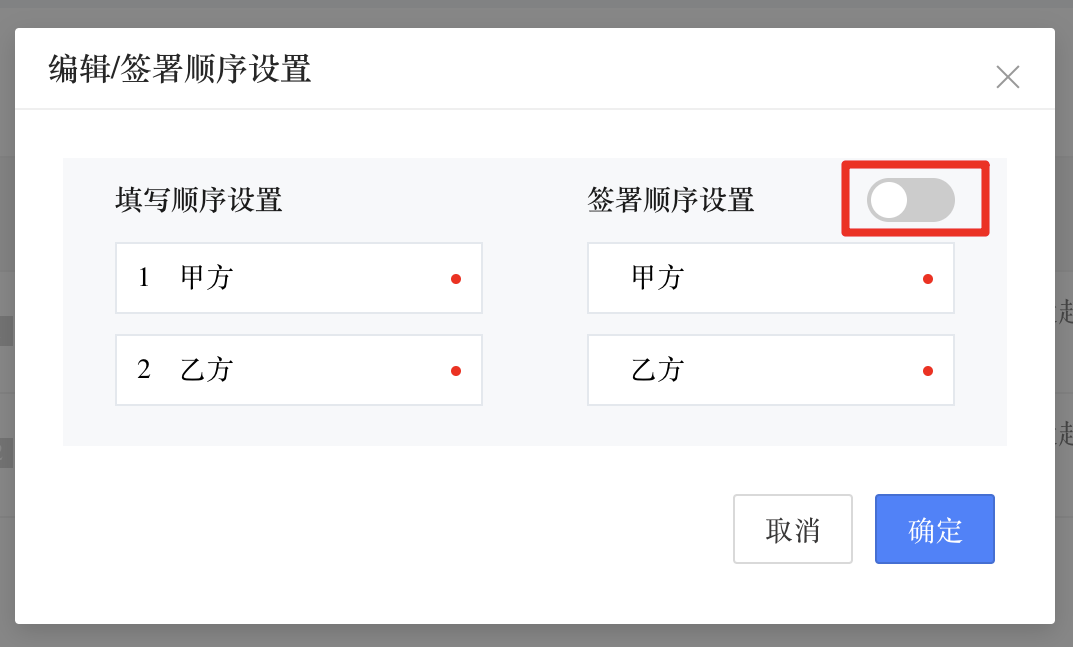Click the red dot beside 甲方 in 填写顺序设置
The height and width of the screenshot is (647, 1073).
click(456, 278)
